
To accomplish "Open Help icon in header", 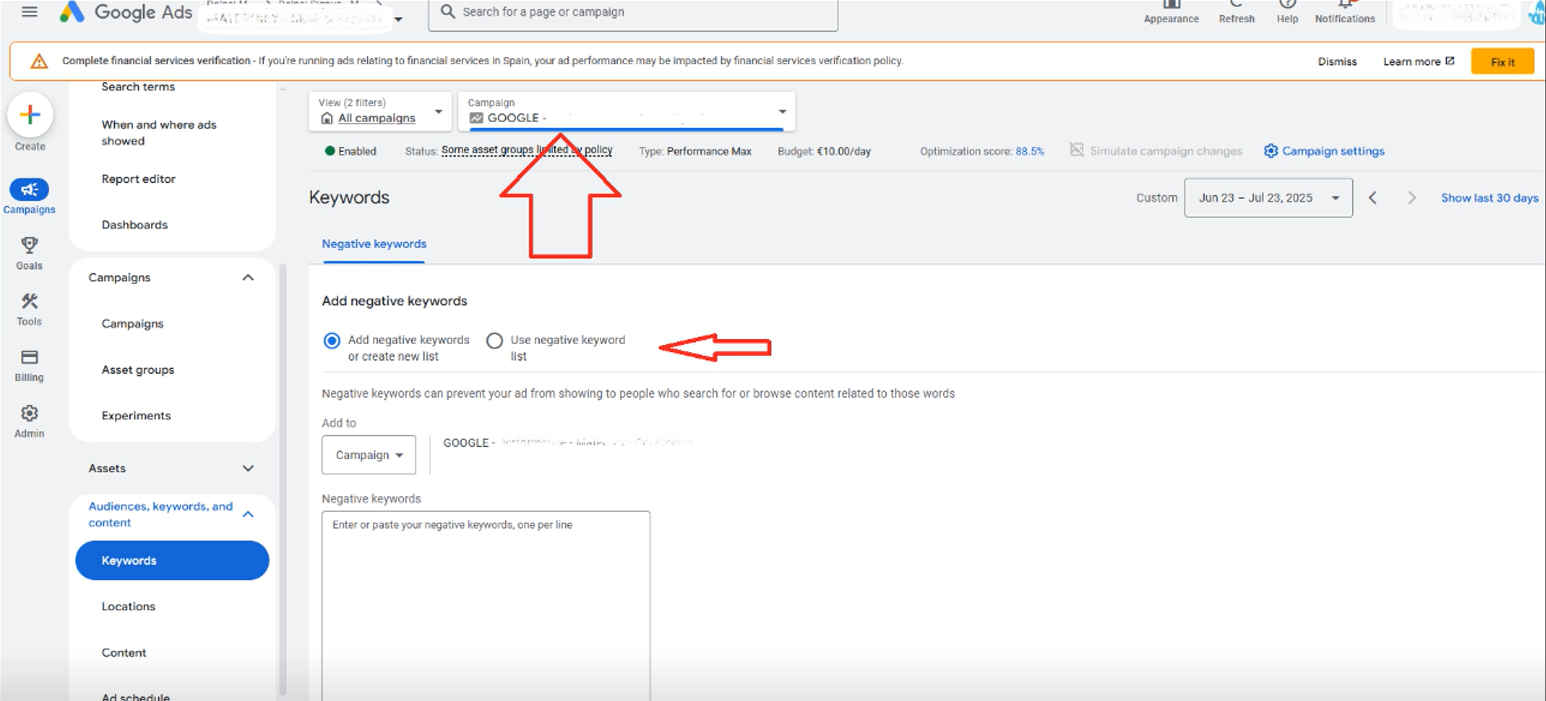I will 1288,4.
